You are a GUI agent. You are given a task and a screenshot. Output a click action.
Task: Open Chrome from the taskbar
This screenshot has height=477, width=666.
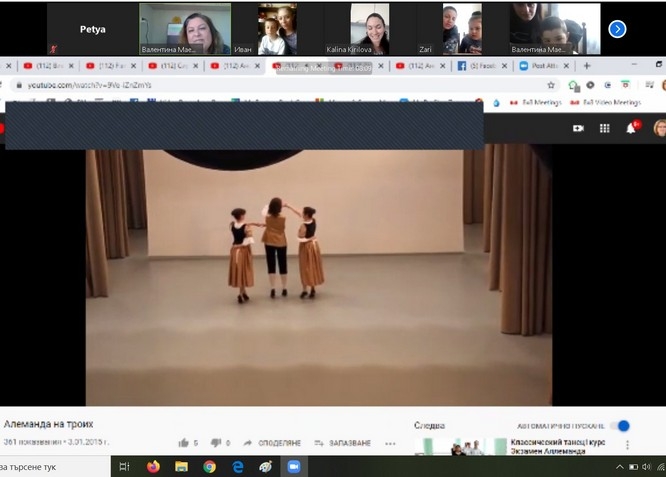(x=209, y=466)
